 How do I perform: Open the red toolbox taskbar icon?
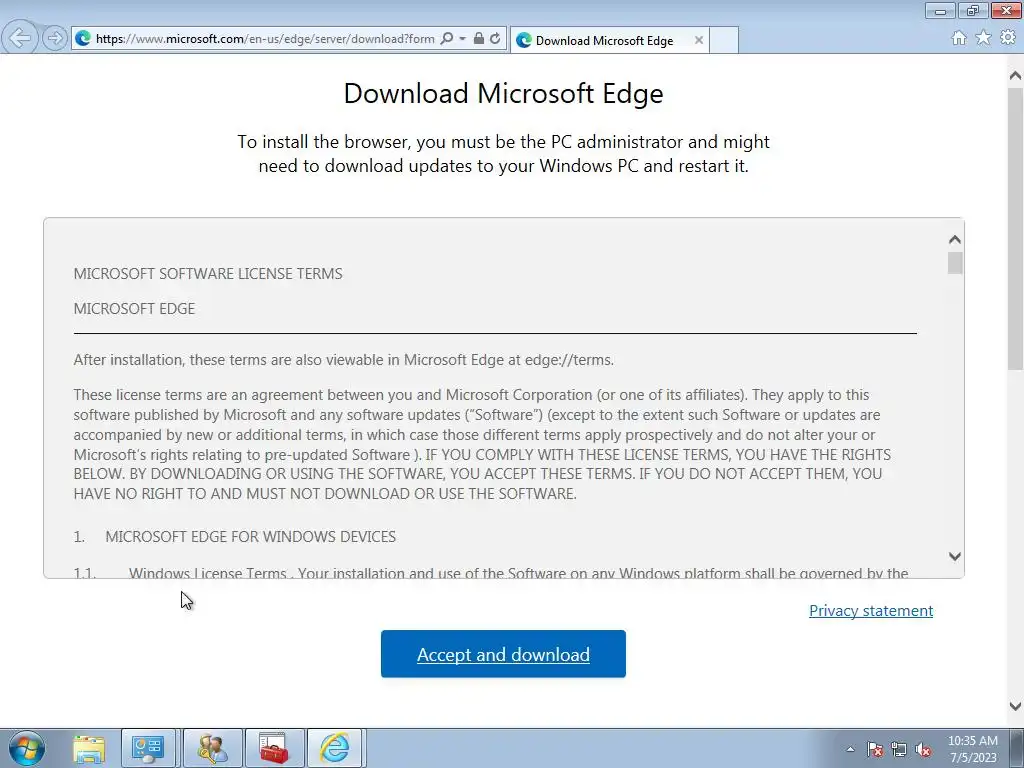(x=274, y=748)
